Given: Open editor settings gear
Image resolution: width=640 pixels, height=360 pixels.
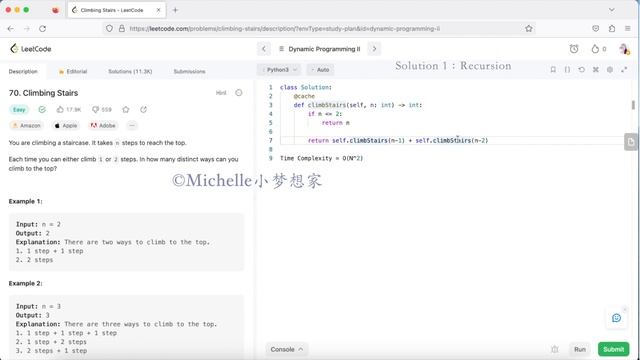Looking at the screenshot, I should tap(610, 70).
